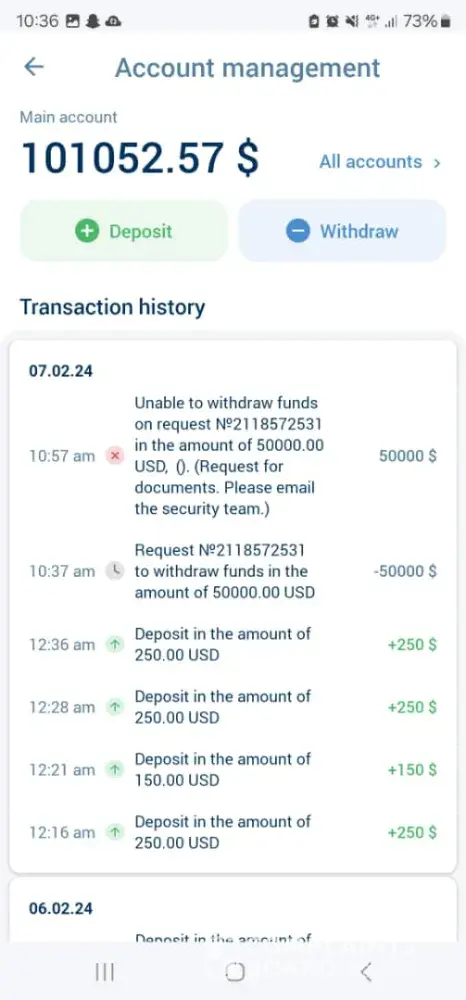The height and width of the screenshot is (1000, 466).
Task: Click red failed-withdrawal X icon at 10:57 am
Action: tap(115, 456)
